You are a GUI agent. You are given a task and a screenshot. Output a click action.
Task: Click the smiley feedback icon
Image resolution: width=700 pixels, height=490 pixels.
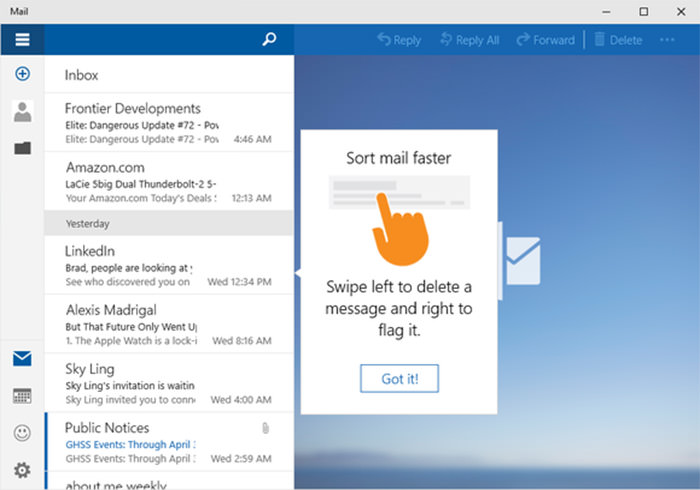click(x=22, y=433)
